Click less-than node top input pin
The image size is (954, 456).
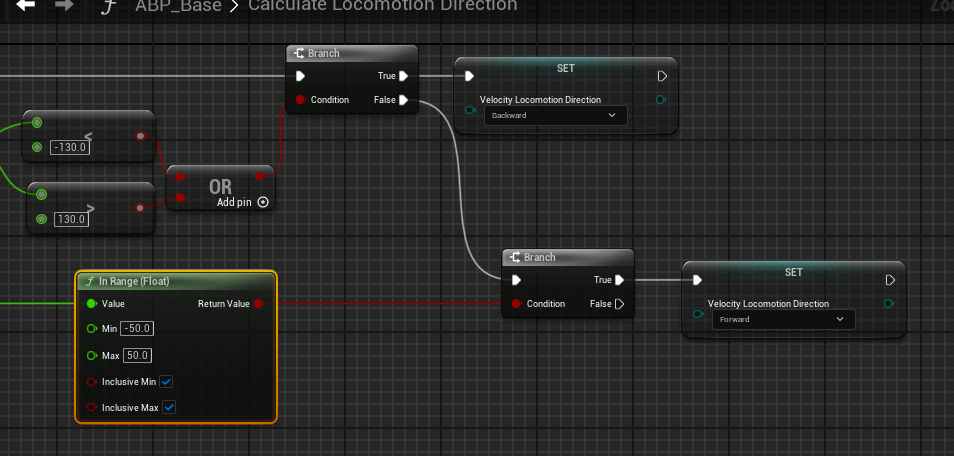(37, 123)
